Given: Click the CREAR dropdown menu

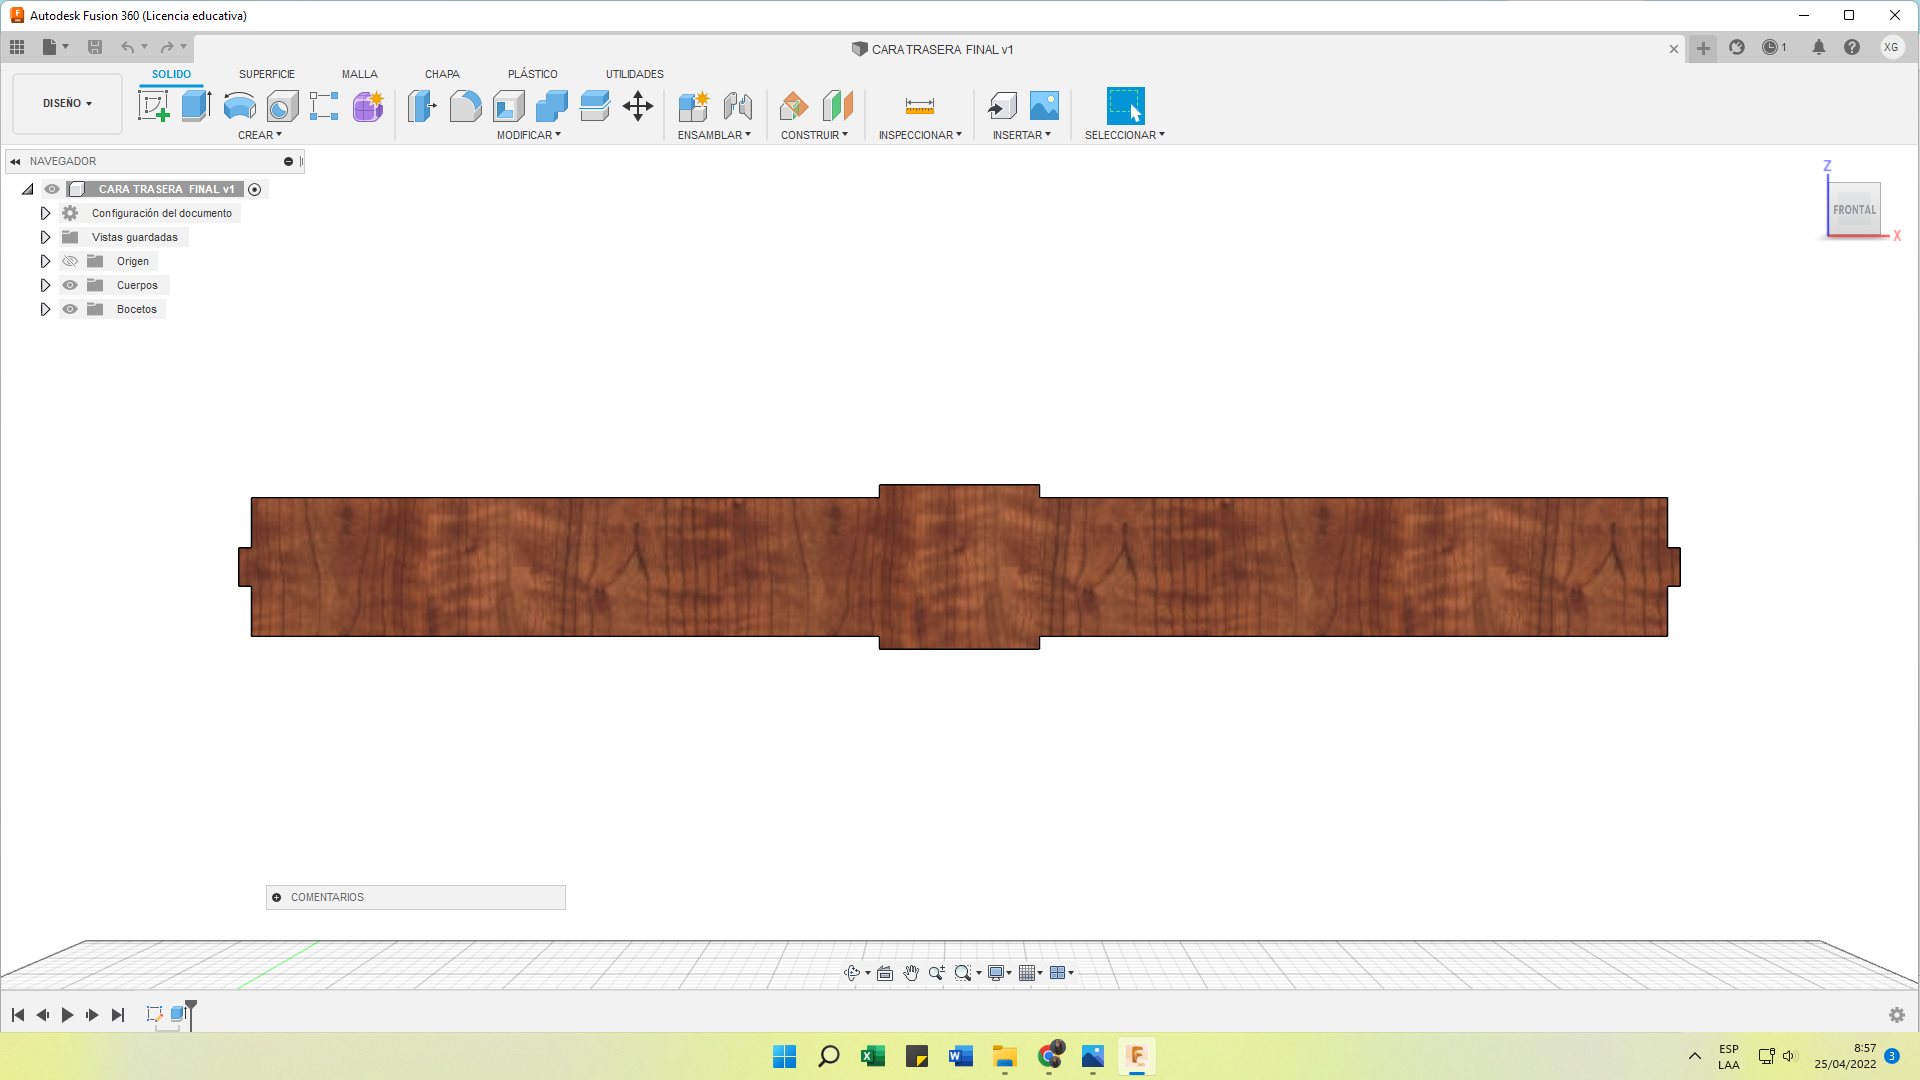Looking at the screenshot, I should click(260, 135).
